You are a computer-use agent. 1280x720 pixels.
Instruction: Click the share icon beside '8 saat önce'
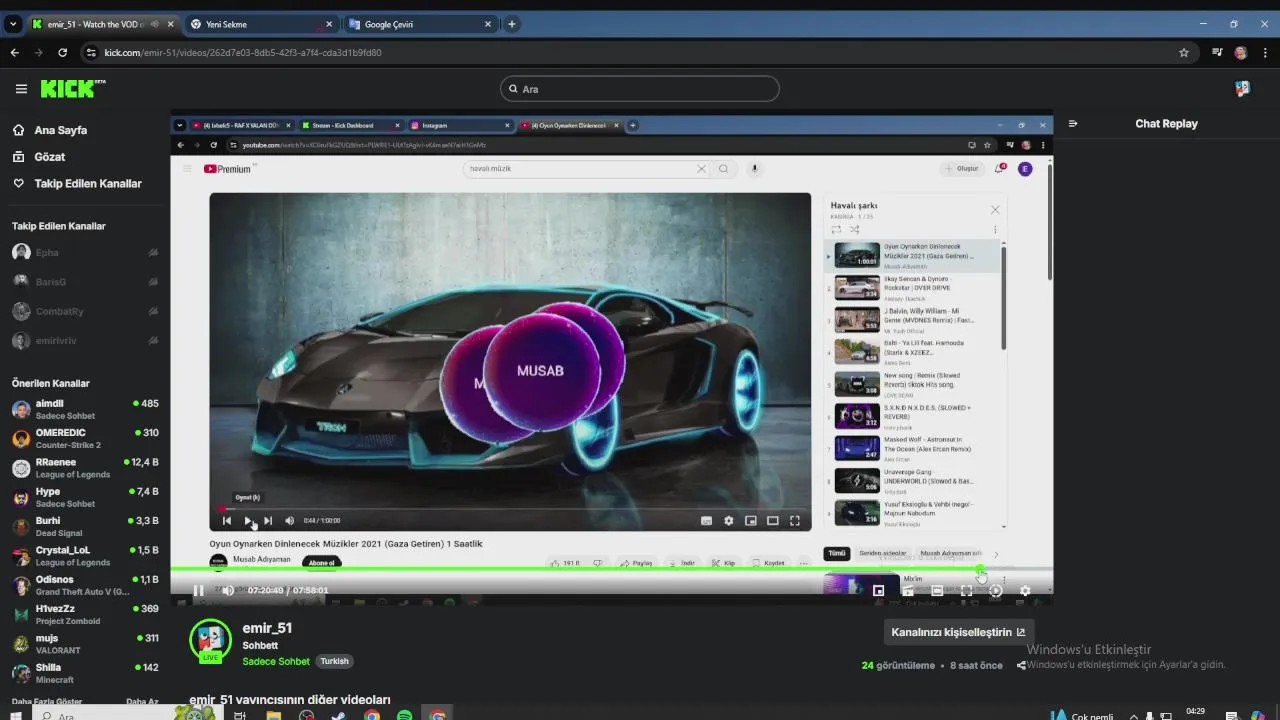[x=1021, y=665]
